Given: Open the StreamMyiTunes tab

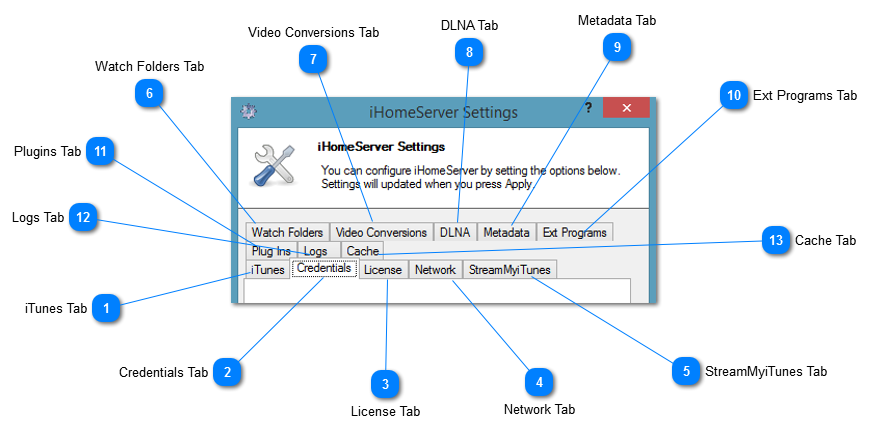Looking at the screenshot, I should [509, 270].
